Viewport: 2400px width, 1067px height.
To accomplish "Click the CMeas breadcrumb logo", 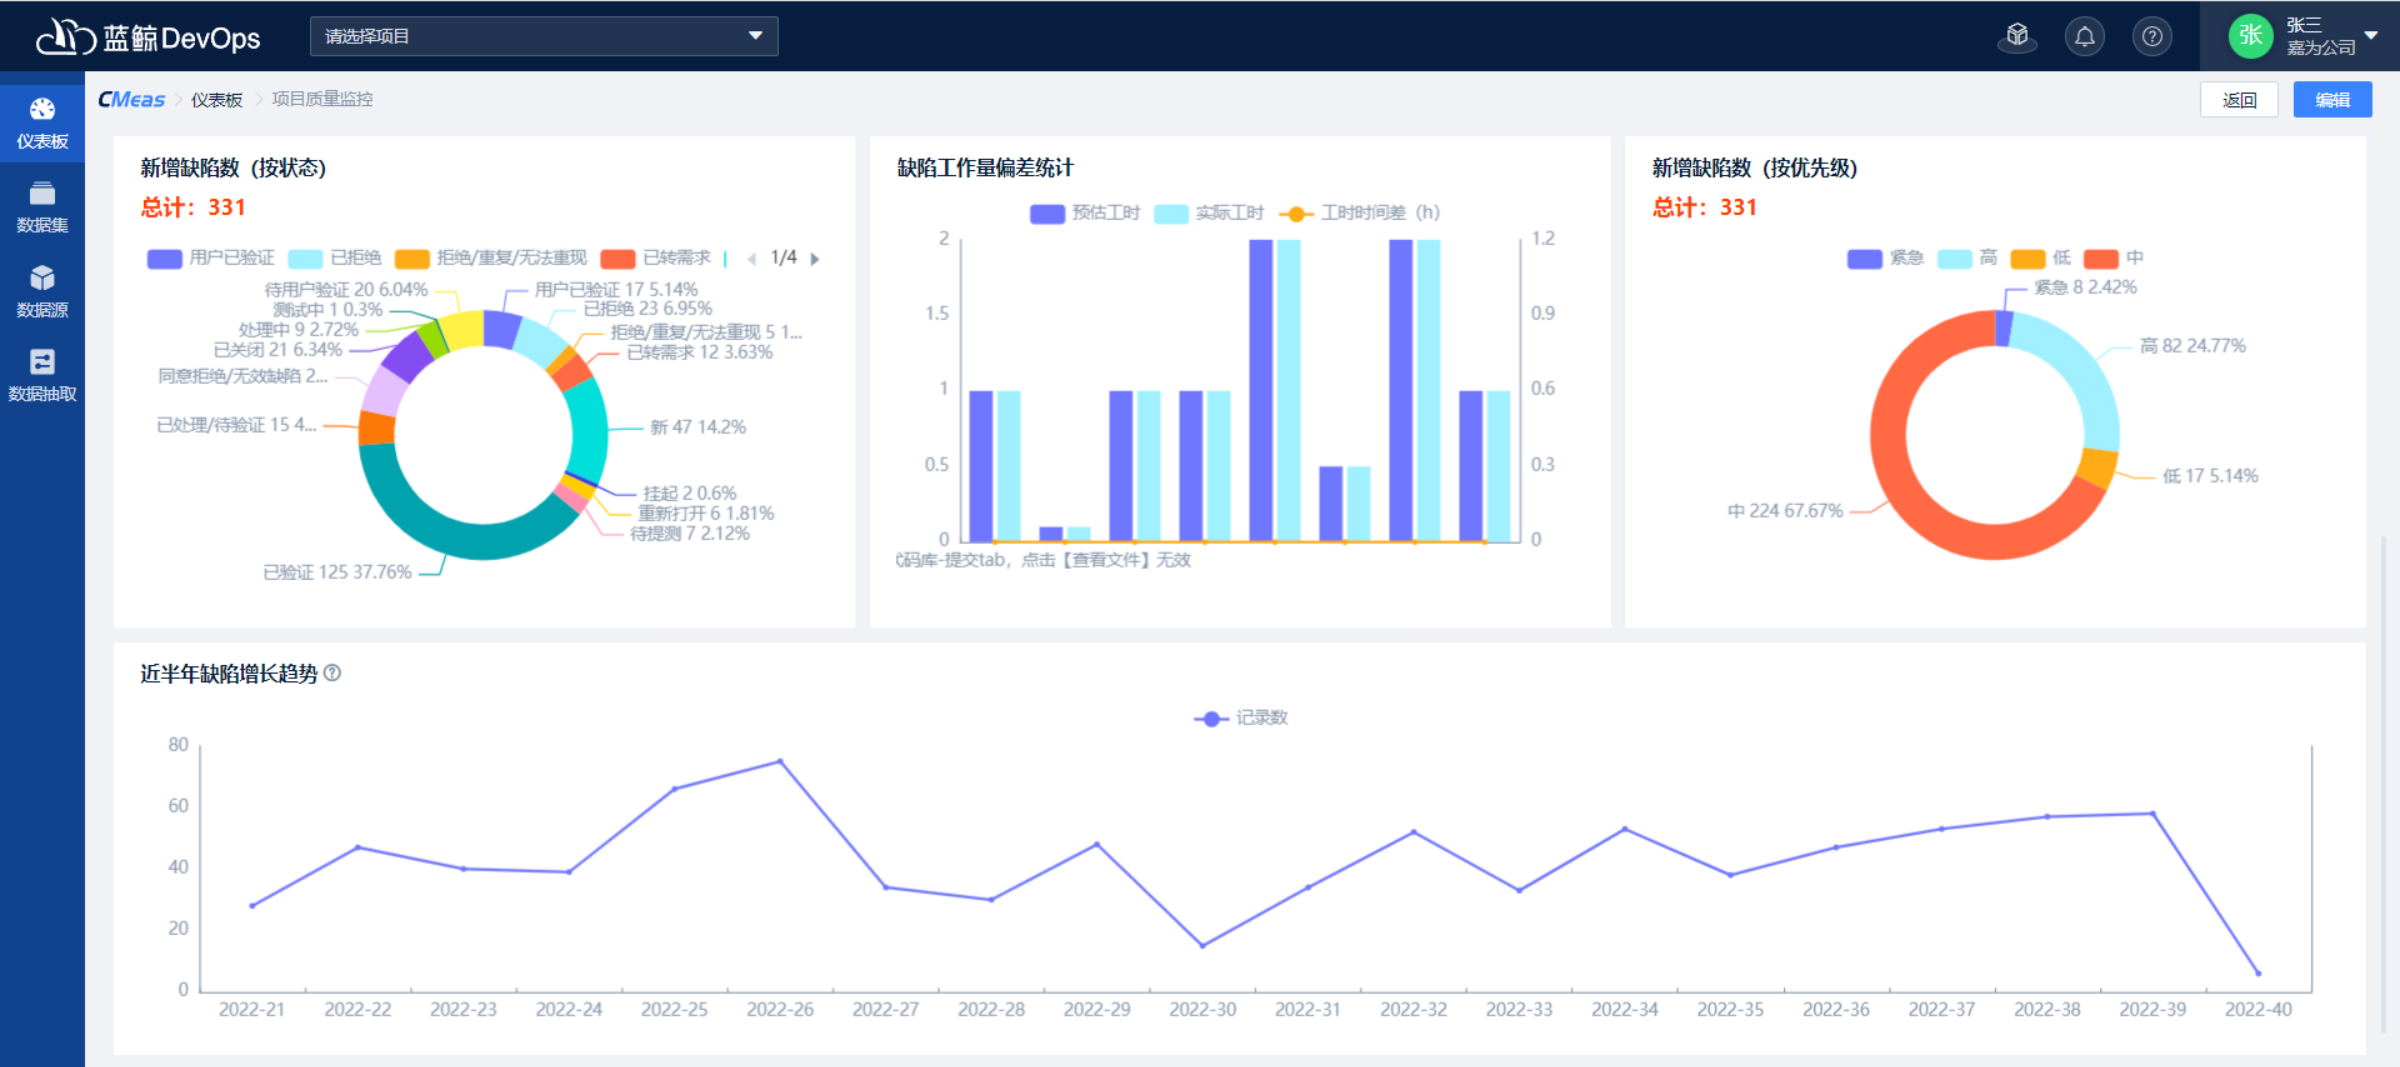I will click(x=131, y=99).
